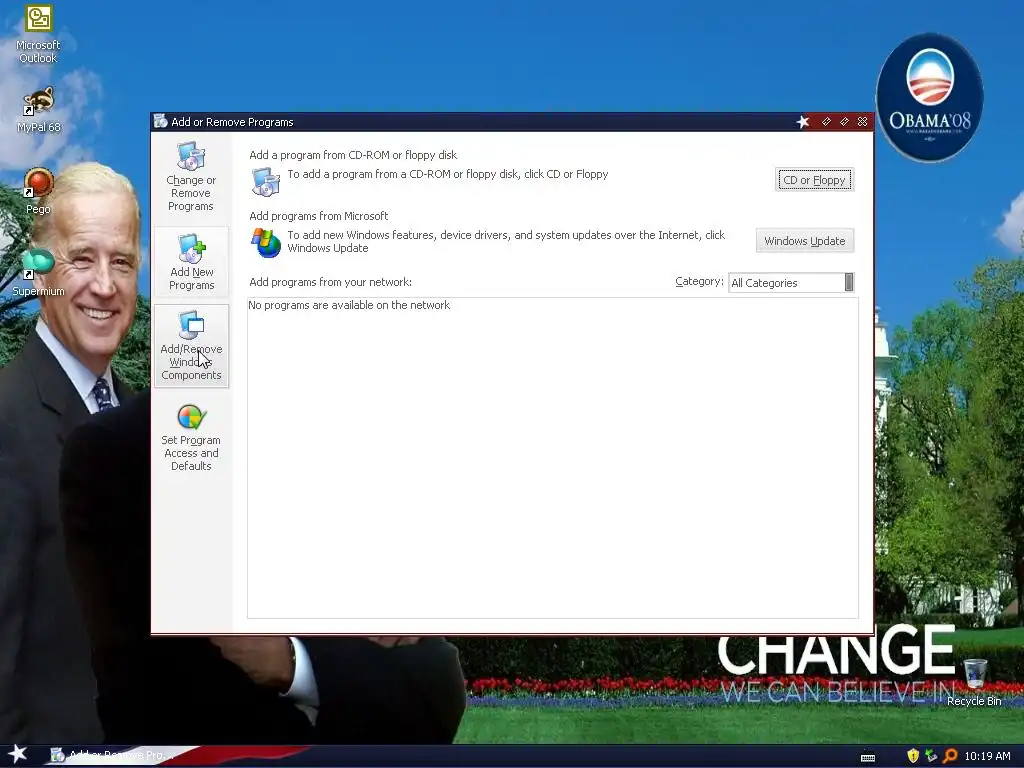
Task: Select the Supermium desktop shortcut
Action: [x=38, y=273]
